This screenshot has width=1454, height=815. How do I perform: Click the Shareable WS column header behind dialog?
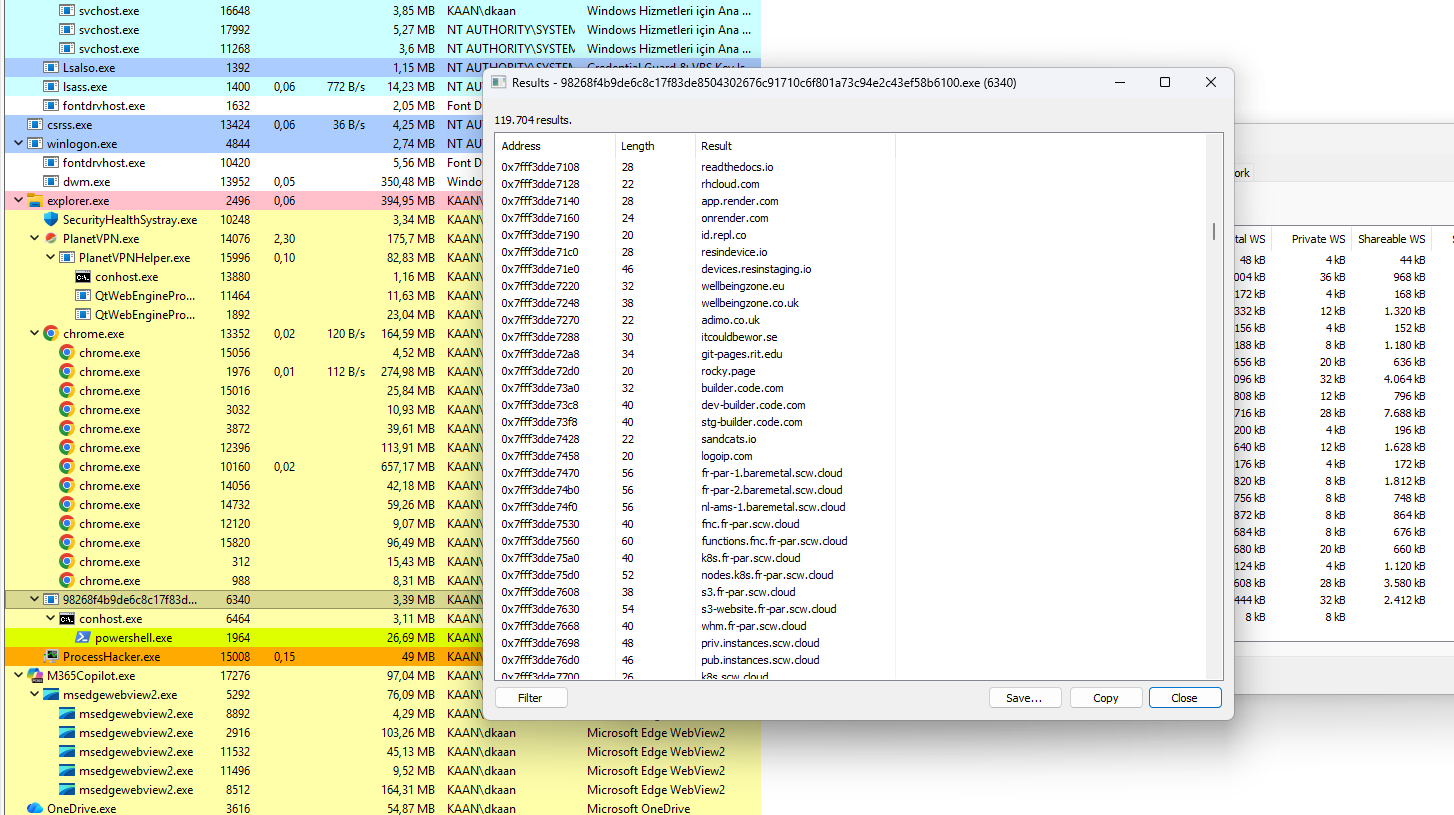1391,239
